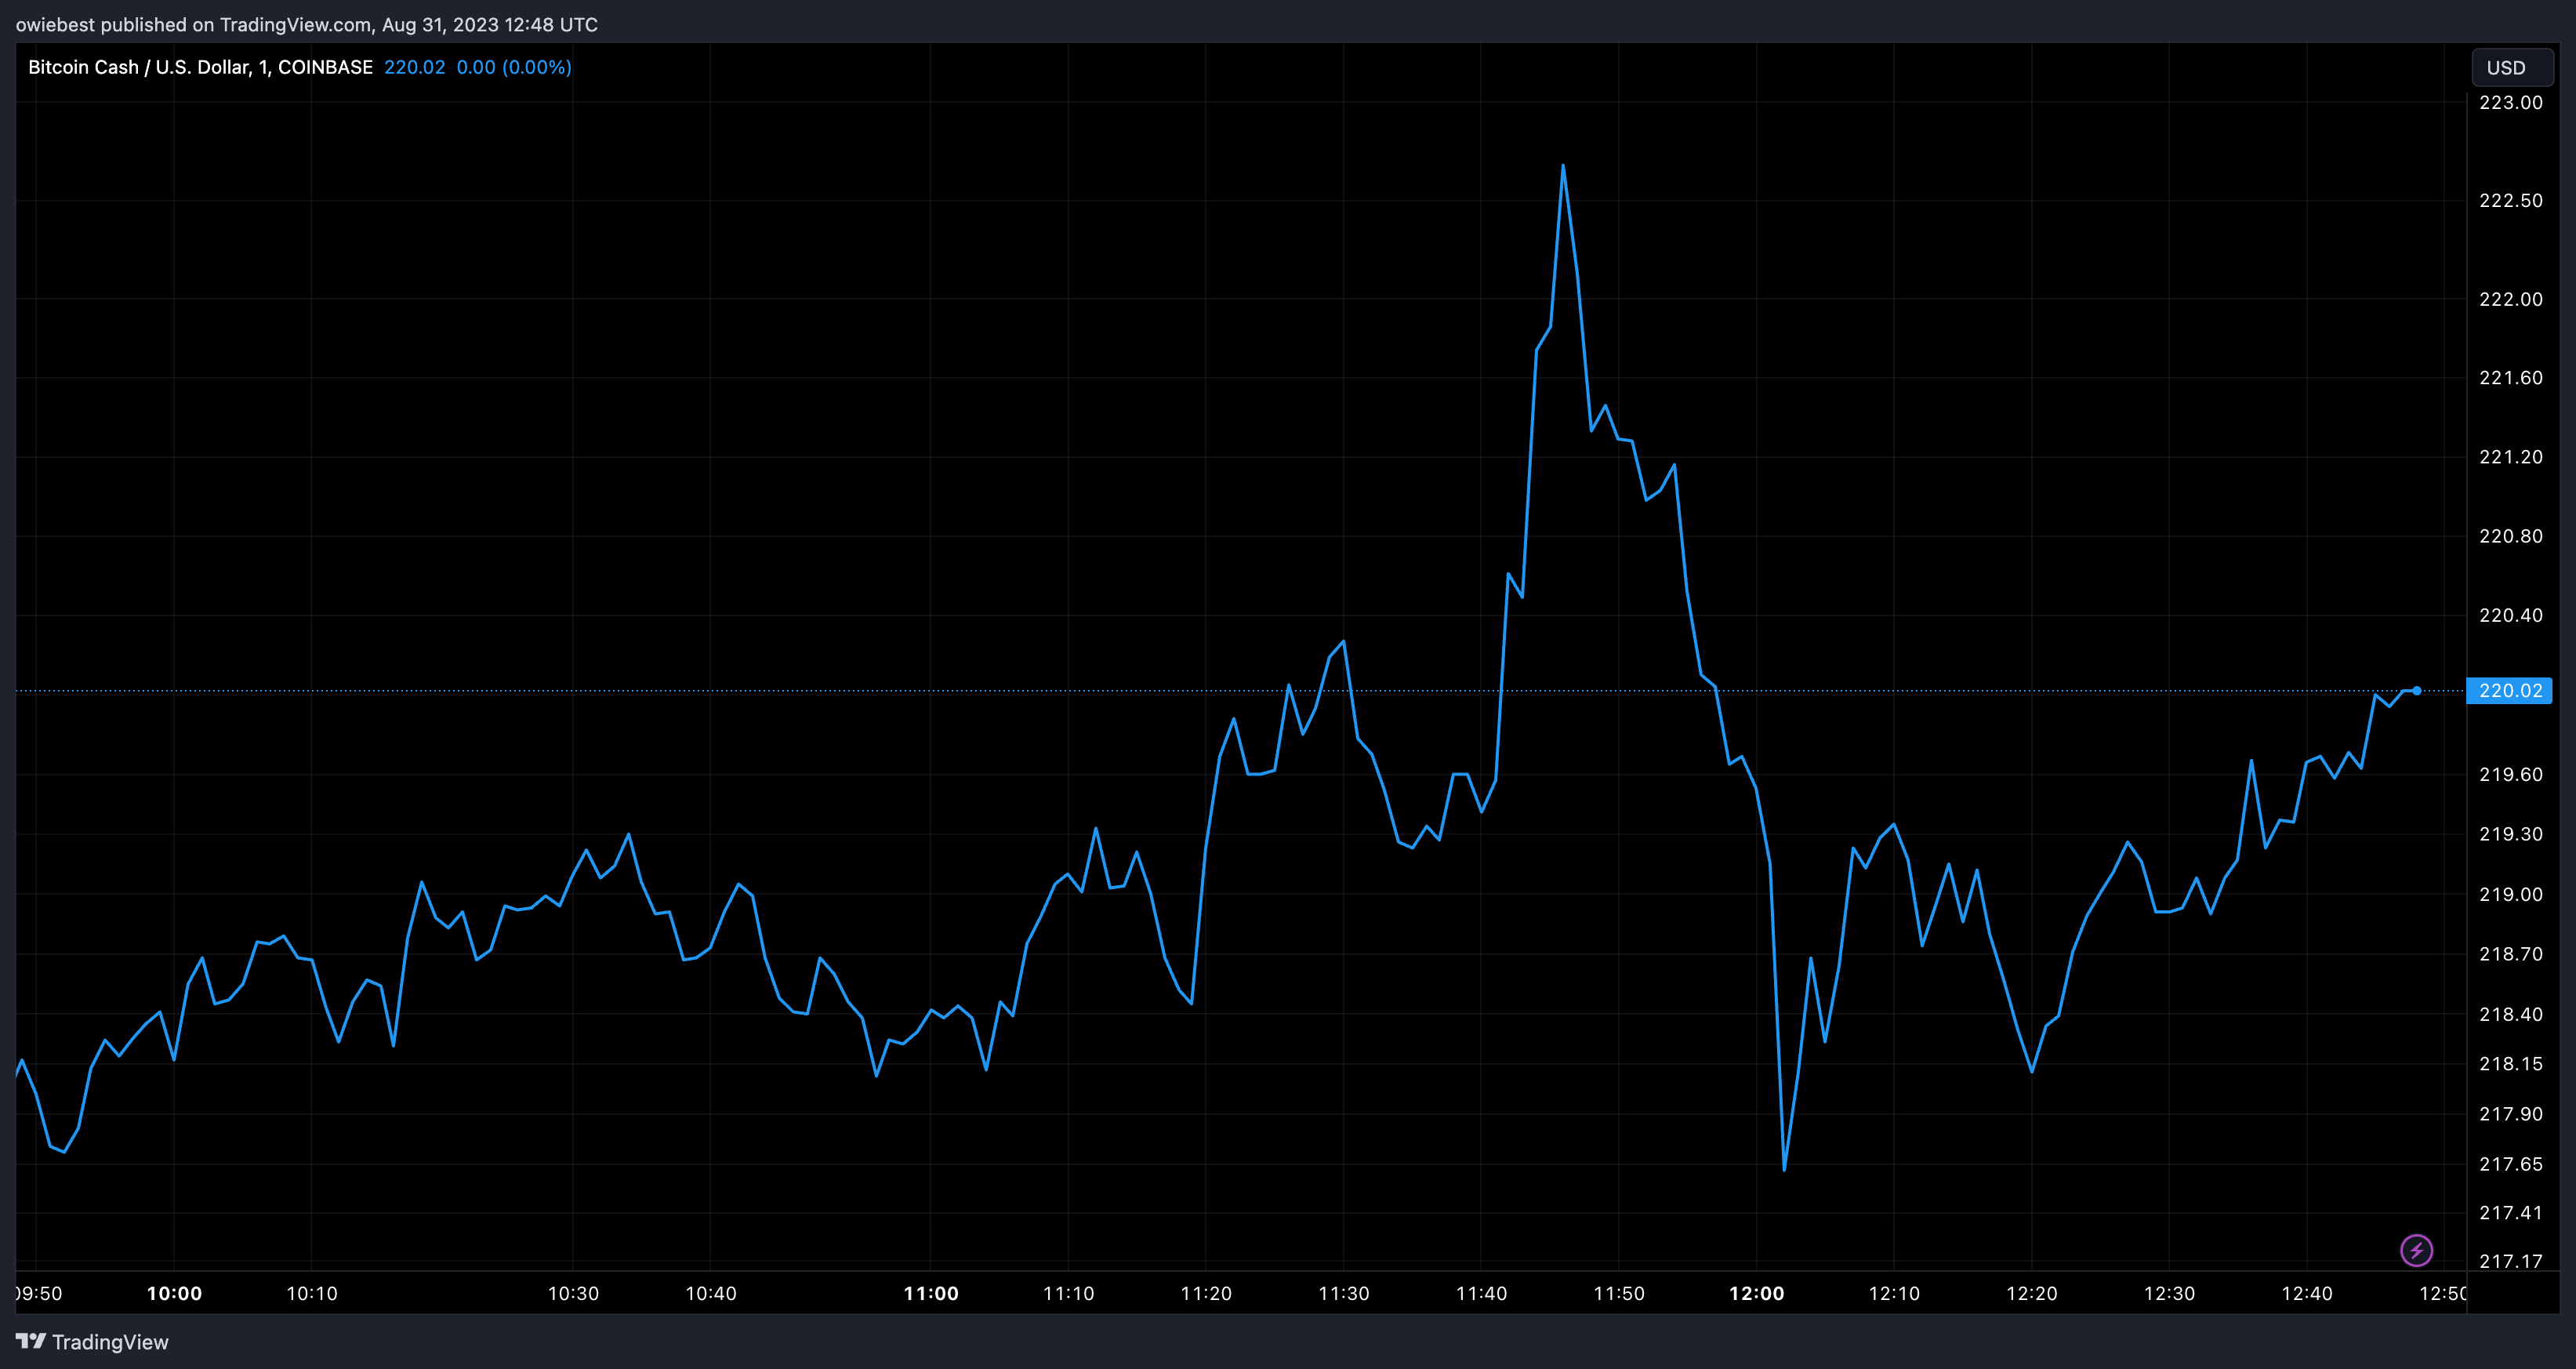The image size is (2576, 1369).
Task: Click the 221.60 price scale label
Action: click(2510, 378)
